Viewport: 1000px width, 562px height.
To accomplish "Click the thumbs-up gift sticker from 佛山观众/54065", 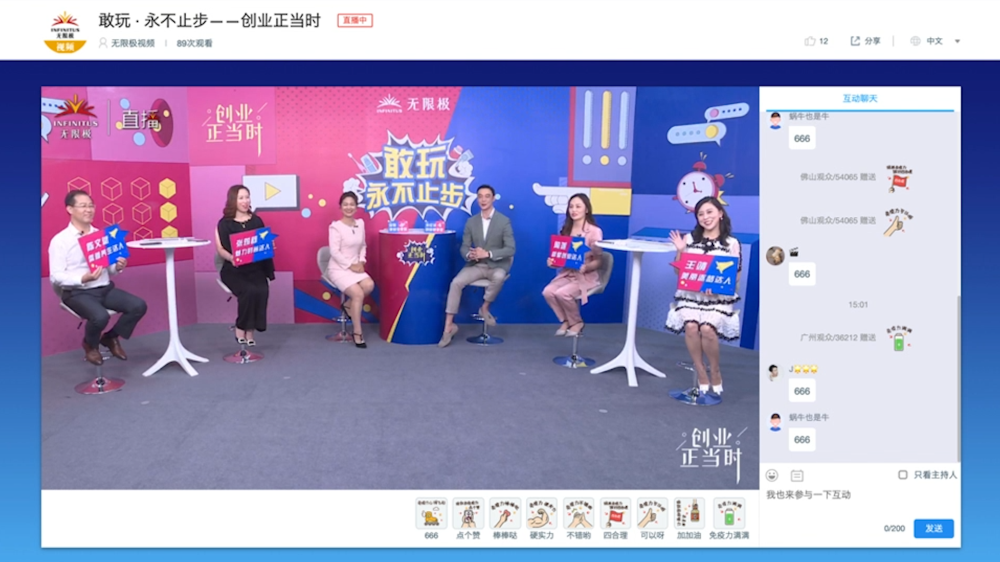I will pos(898,222).
